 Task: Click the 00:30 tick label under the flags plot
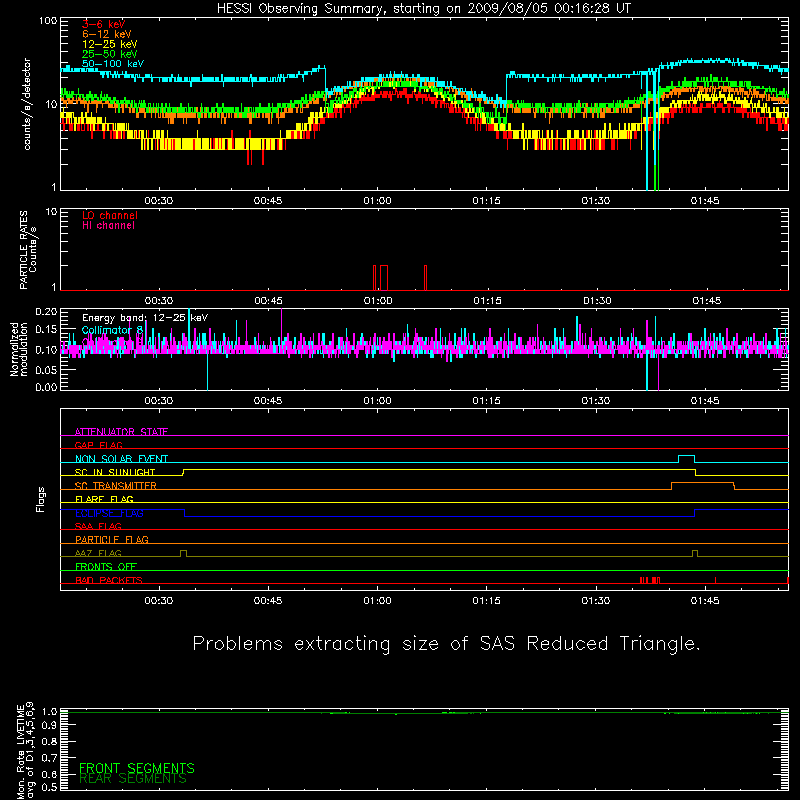pyautogui.click(x=159, y=601)
